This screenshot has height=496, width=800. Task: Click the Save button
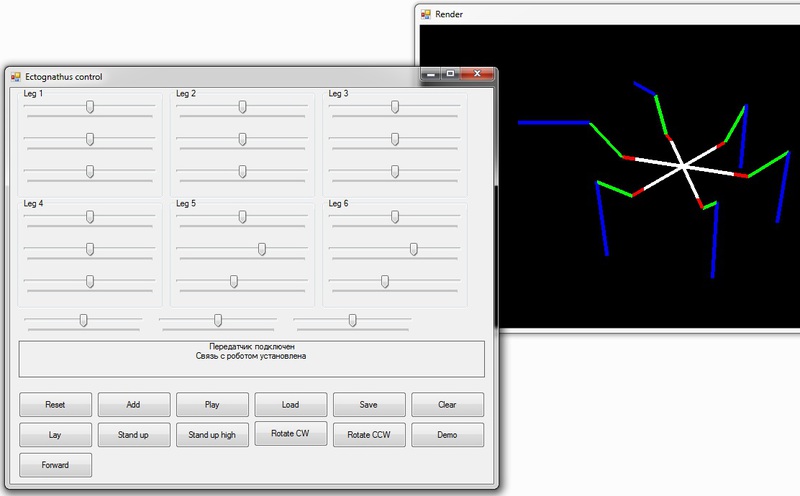(x=369, y=405)
